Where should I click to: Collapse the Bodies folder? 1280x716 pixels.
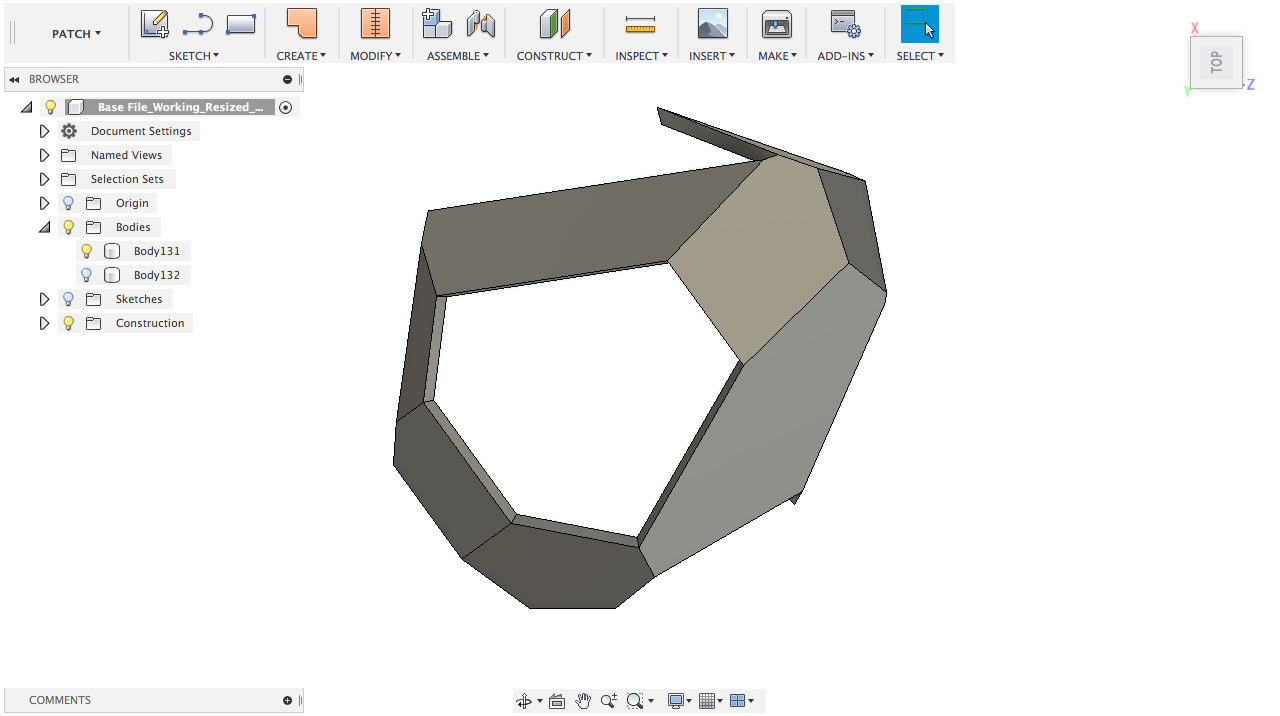[44, 227]
